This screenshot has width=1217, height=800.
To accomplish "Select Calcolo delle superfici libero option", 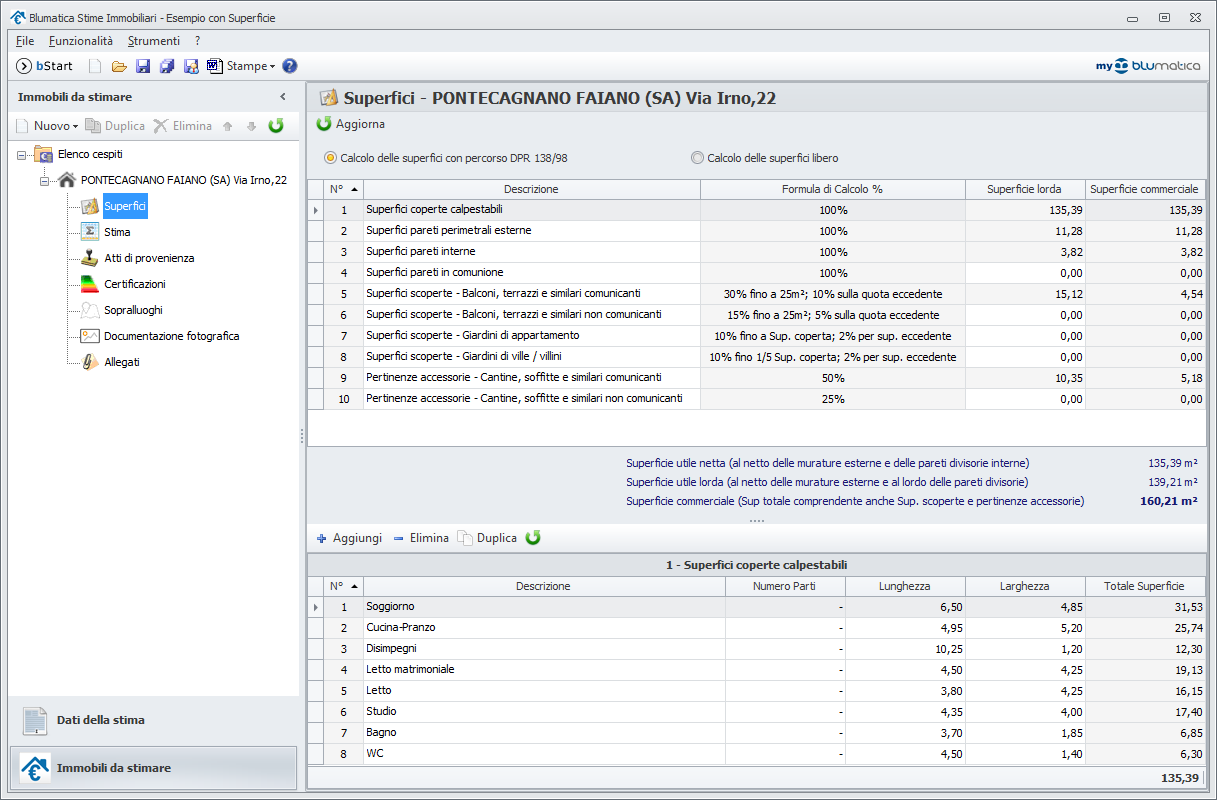I will (x=765, y=158).
